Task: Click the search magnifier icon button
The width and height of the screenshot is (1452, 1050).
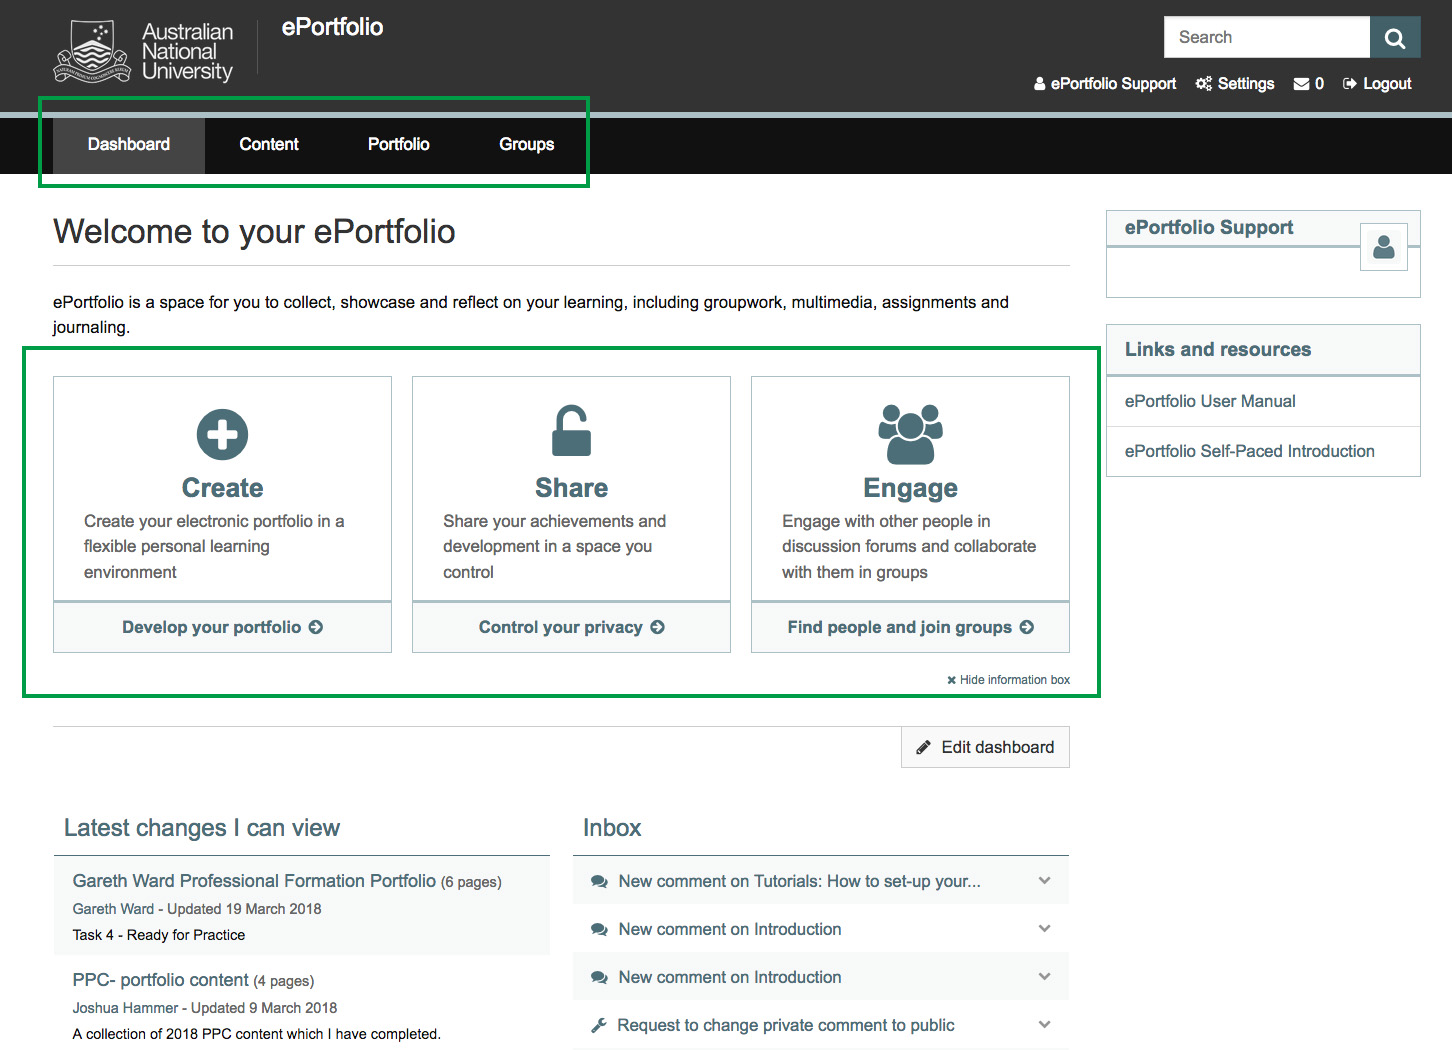Action: [1395, 38]
